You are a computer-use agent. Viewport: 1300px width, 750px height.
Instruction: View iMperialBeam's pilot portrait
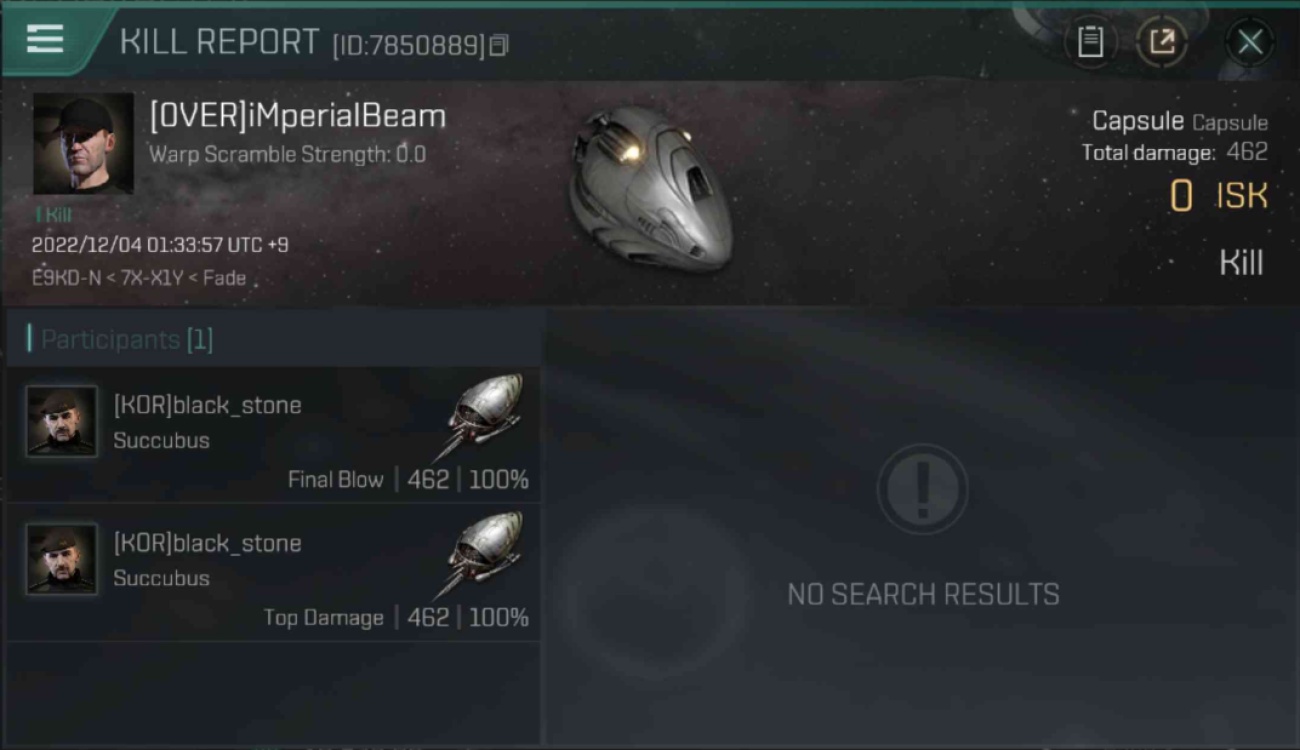click(83, 144)
